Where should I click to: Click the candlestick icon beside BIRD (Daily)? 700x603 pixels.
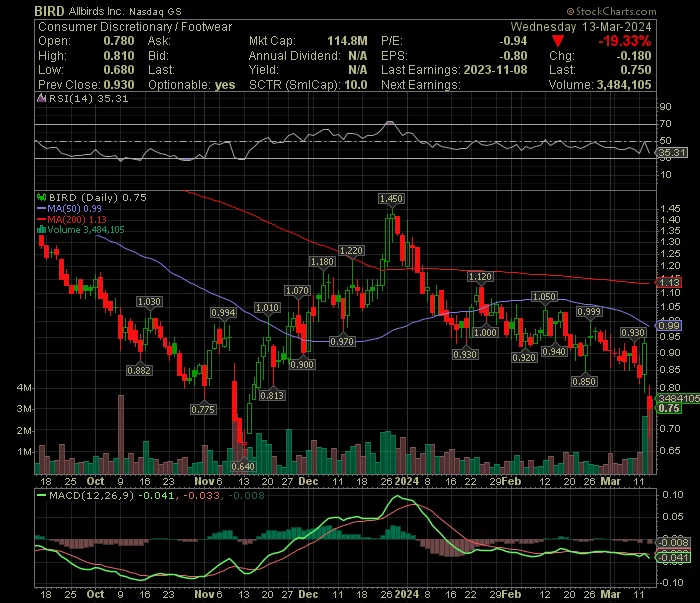(42, 197)
